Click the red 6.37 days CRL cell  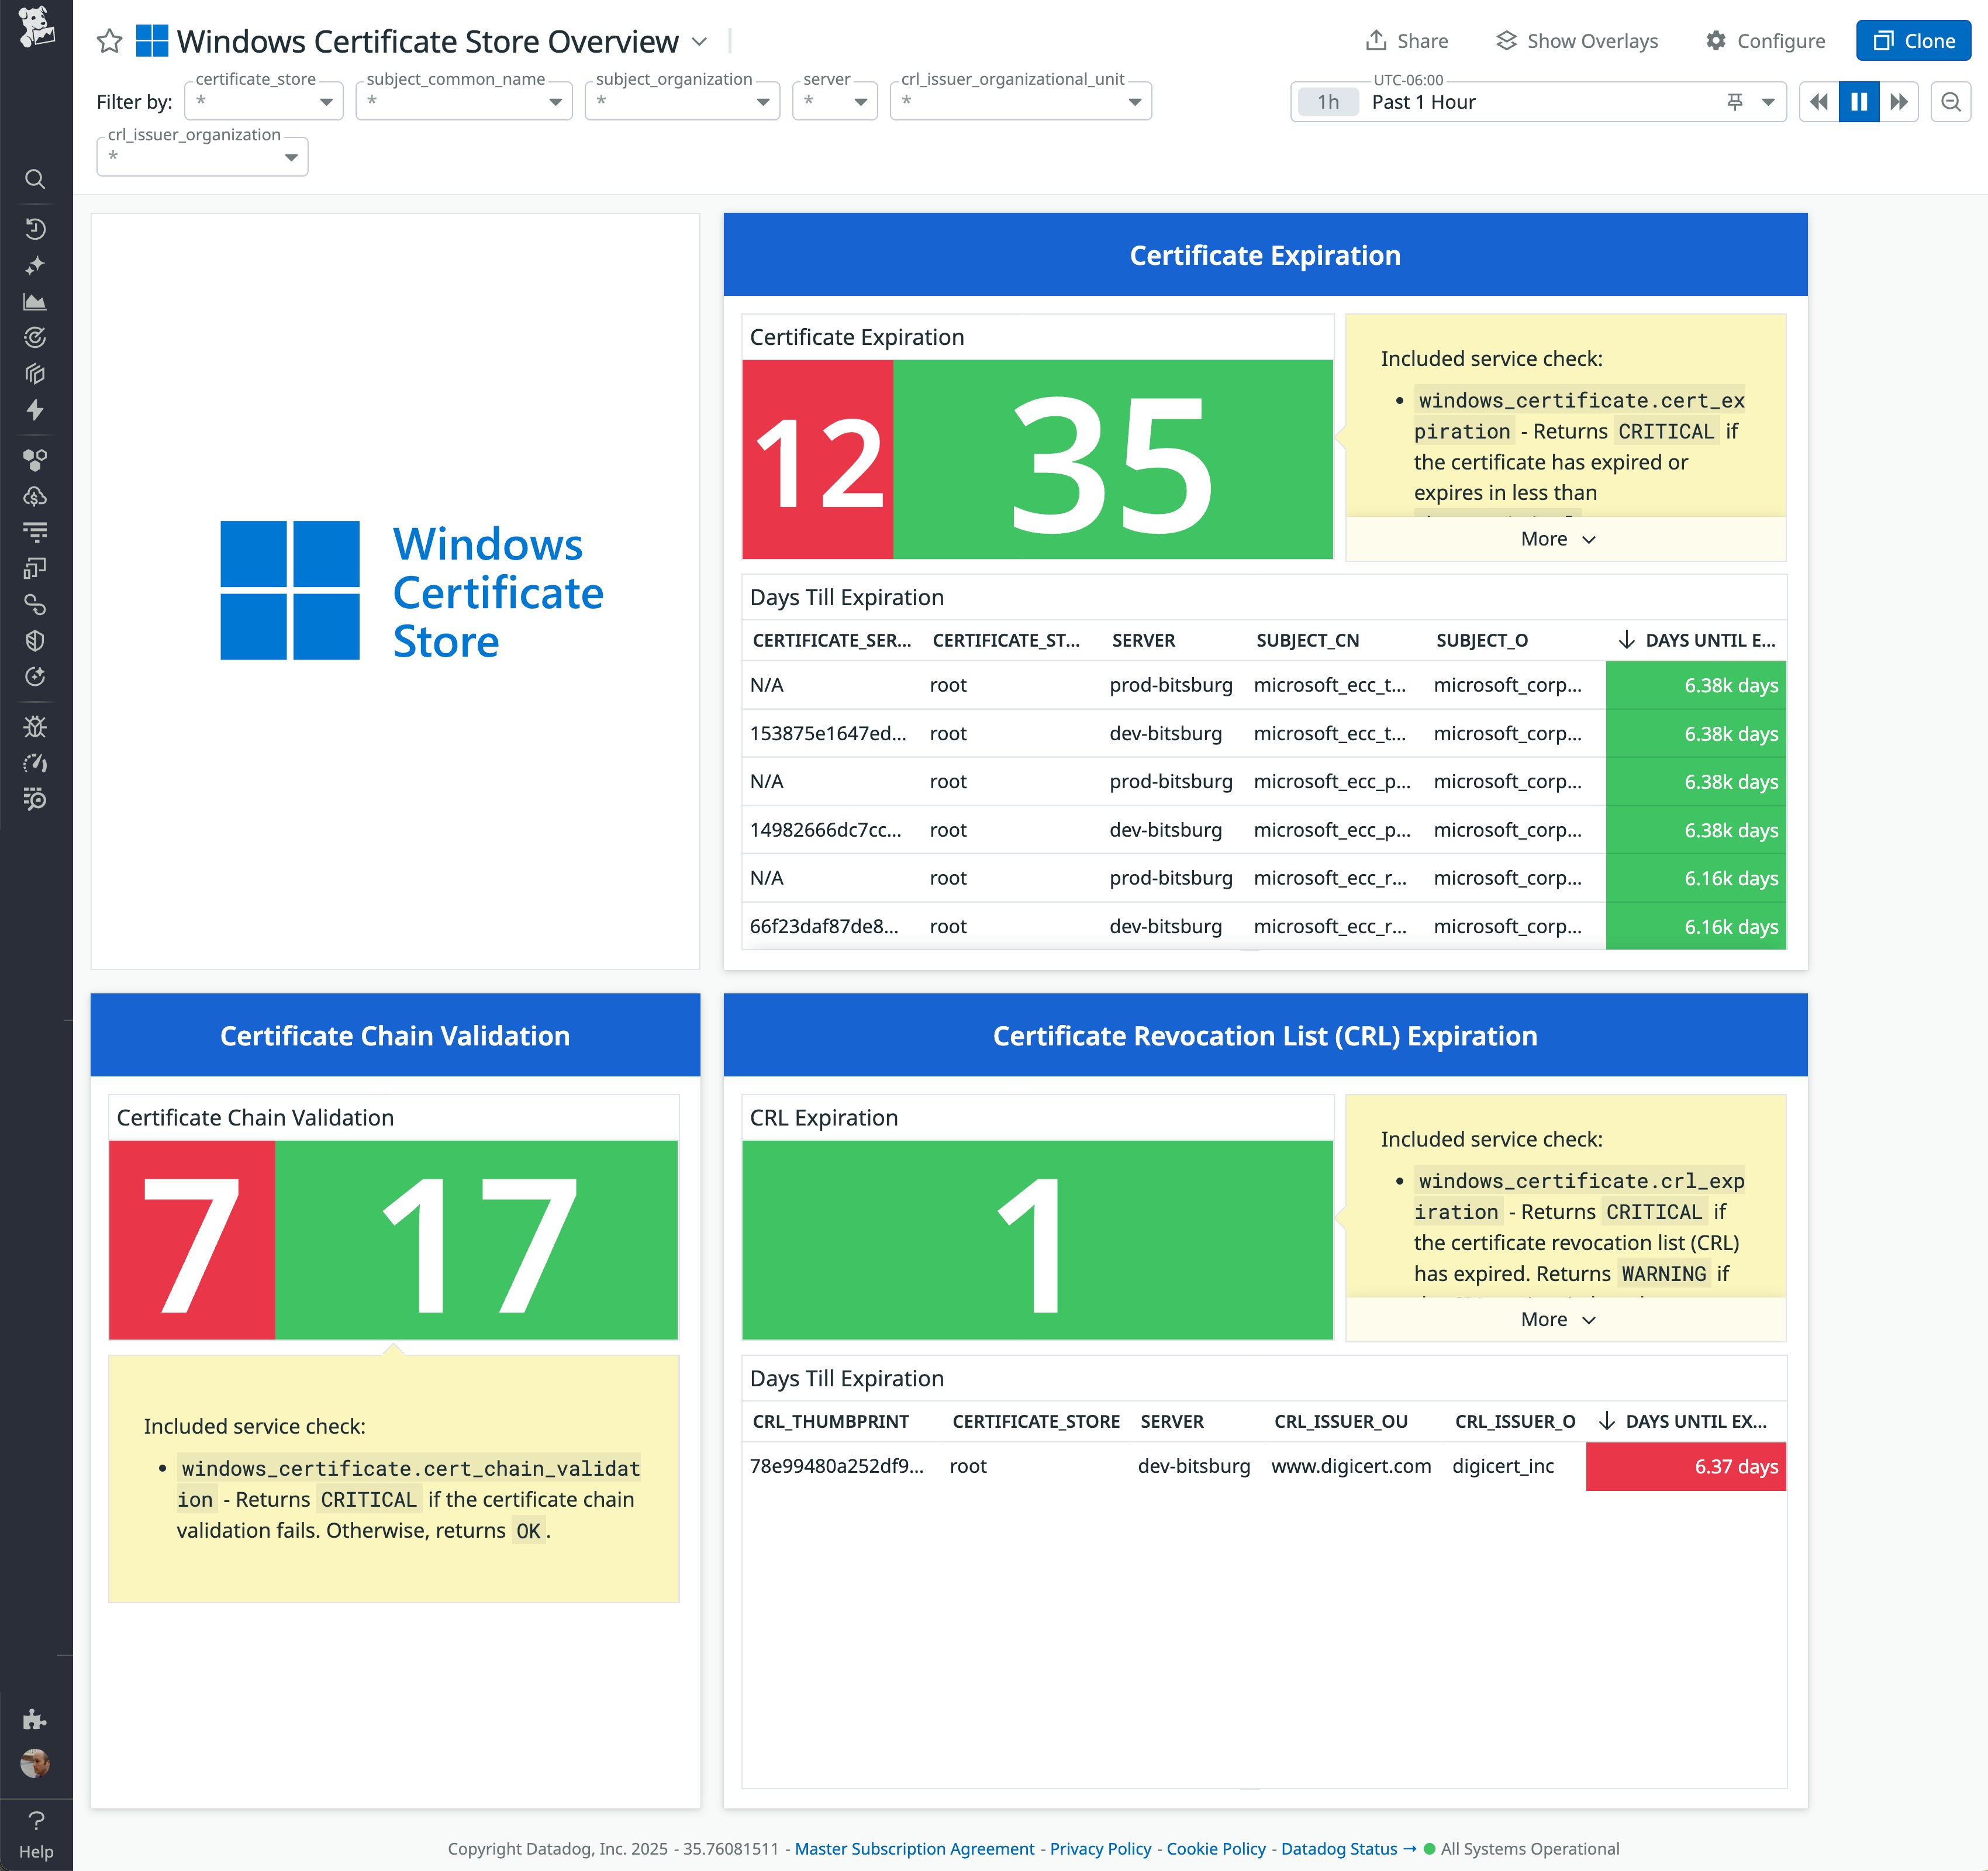coord(1686,1467)
